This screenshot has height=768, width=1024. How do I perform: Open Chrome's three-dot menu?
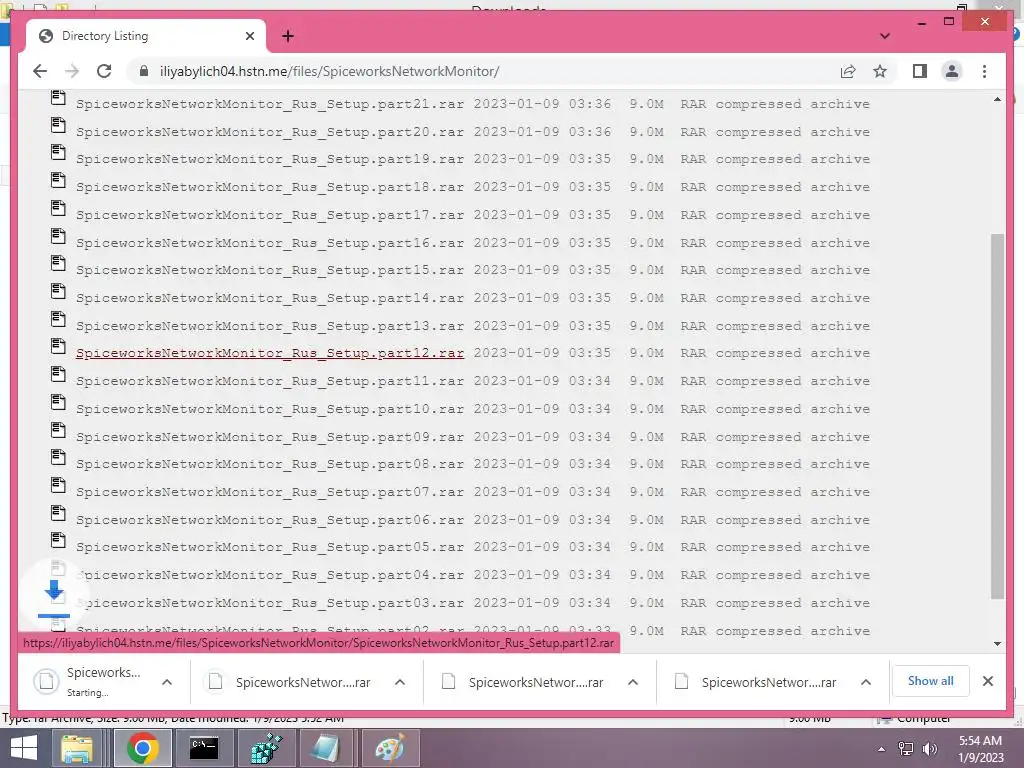(984, 71)
